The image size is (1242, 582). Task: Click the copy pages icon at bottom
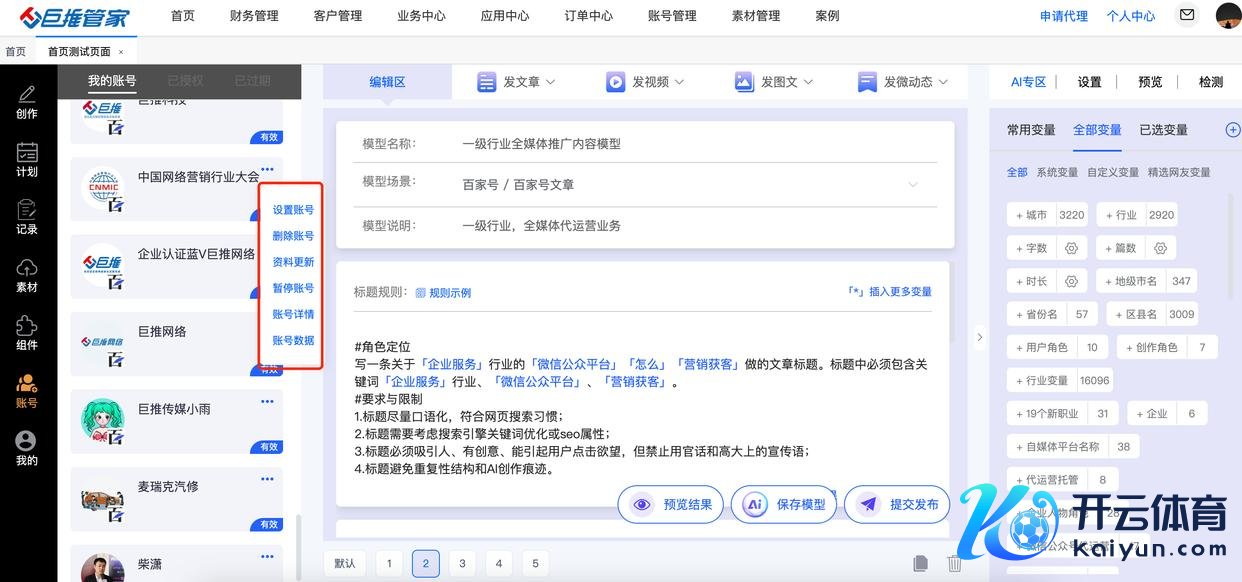[921, 564]
